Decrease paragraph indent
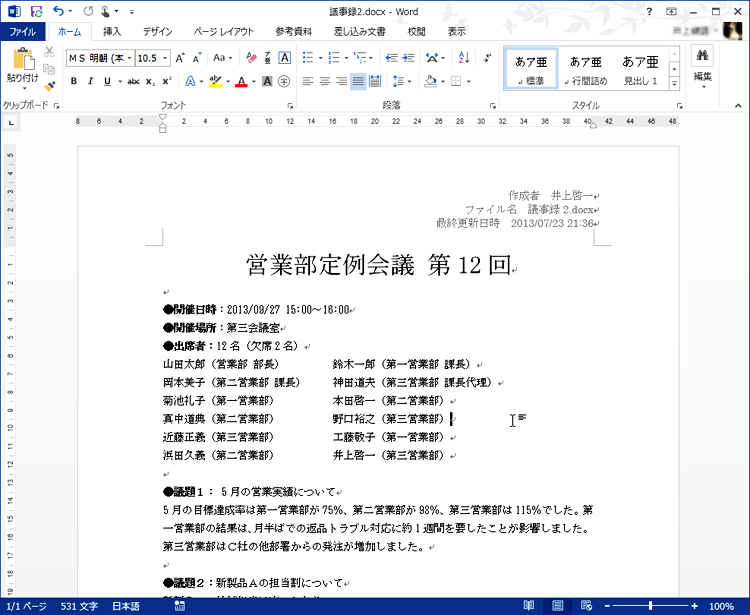750x615 pixels. [x=392, y=58]
